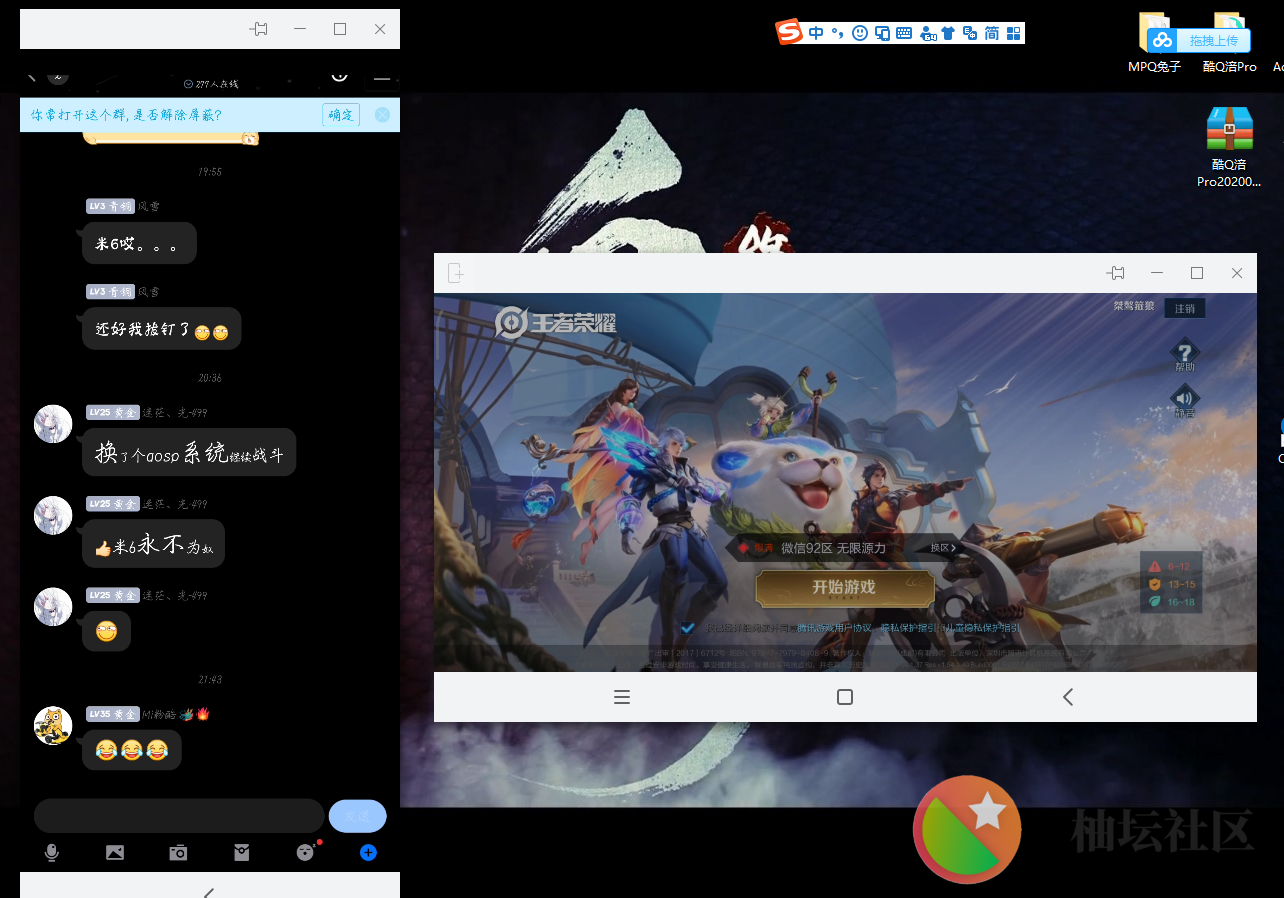The image size is (1284, 898).
Task: Dismiss the blue unblock notification bar
Action: point(382,115)
